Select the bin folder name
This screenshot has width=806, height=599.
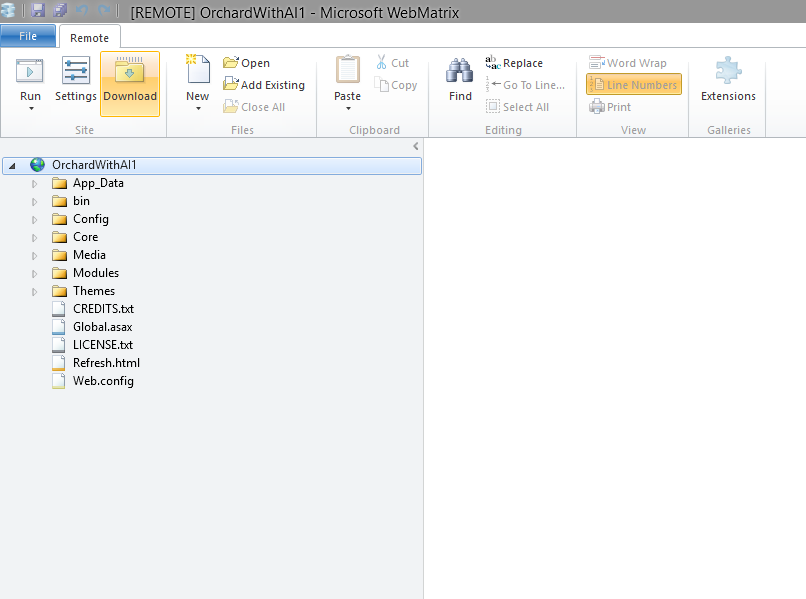click(x=81, y=201)
